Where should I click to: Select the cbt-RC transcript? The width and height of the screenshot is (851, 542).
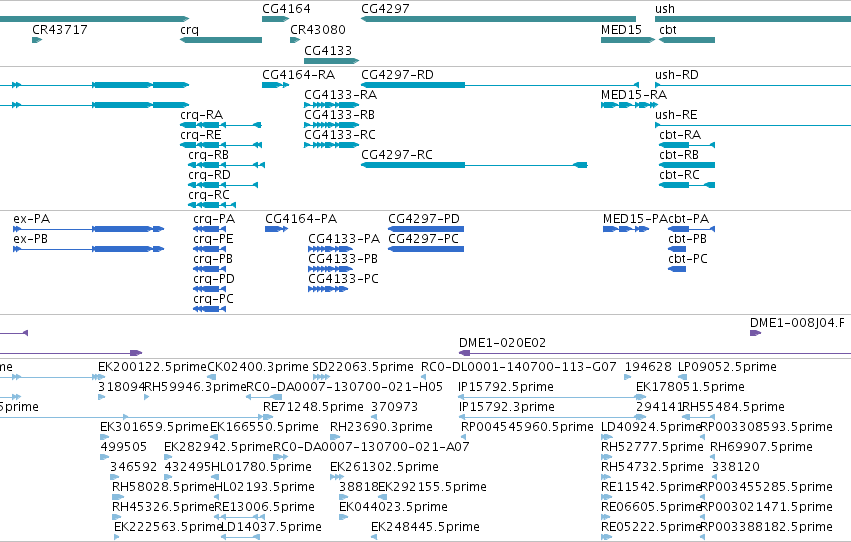click(687, 185)
